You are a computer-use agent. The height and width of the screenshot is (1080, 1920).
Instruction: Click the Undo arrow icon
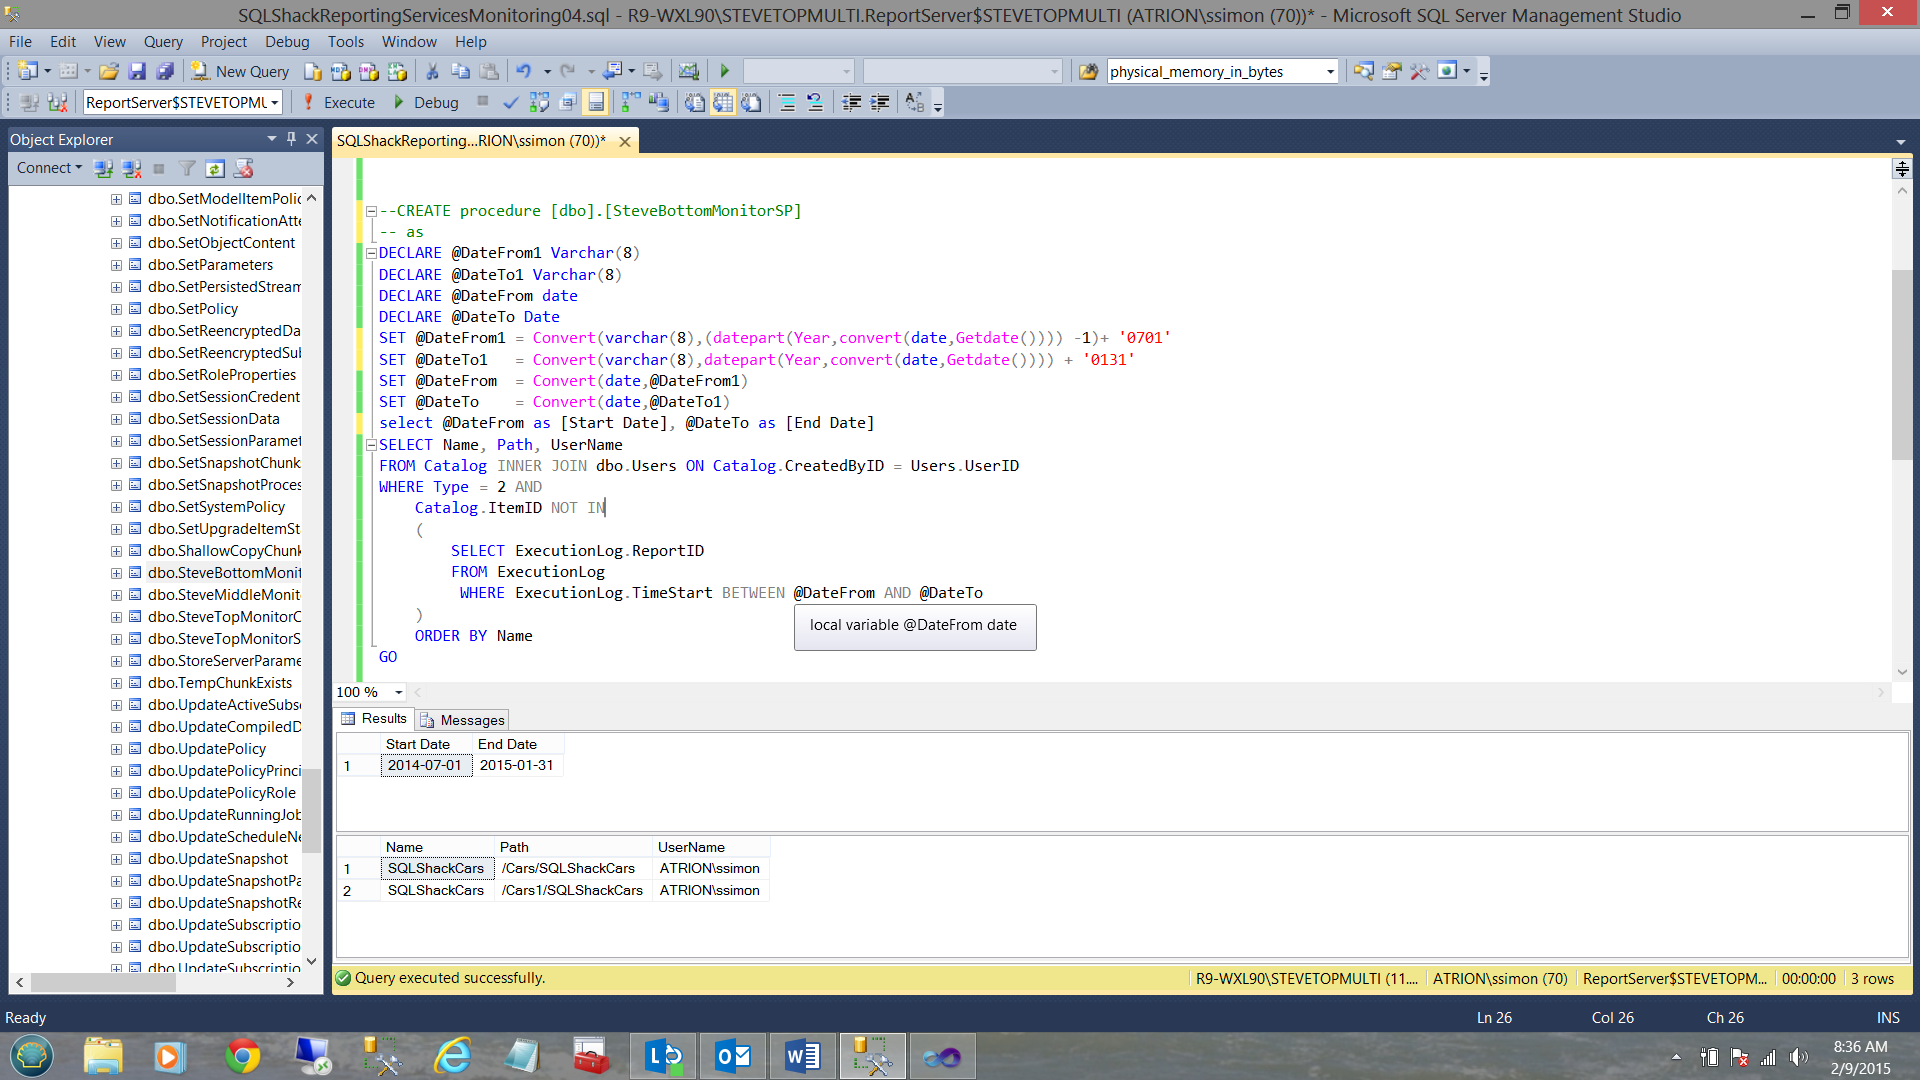[523, 71]
